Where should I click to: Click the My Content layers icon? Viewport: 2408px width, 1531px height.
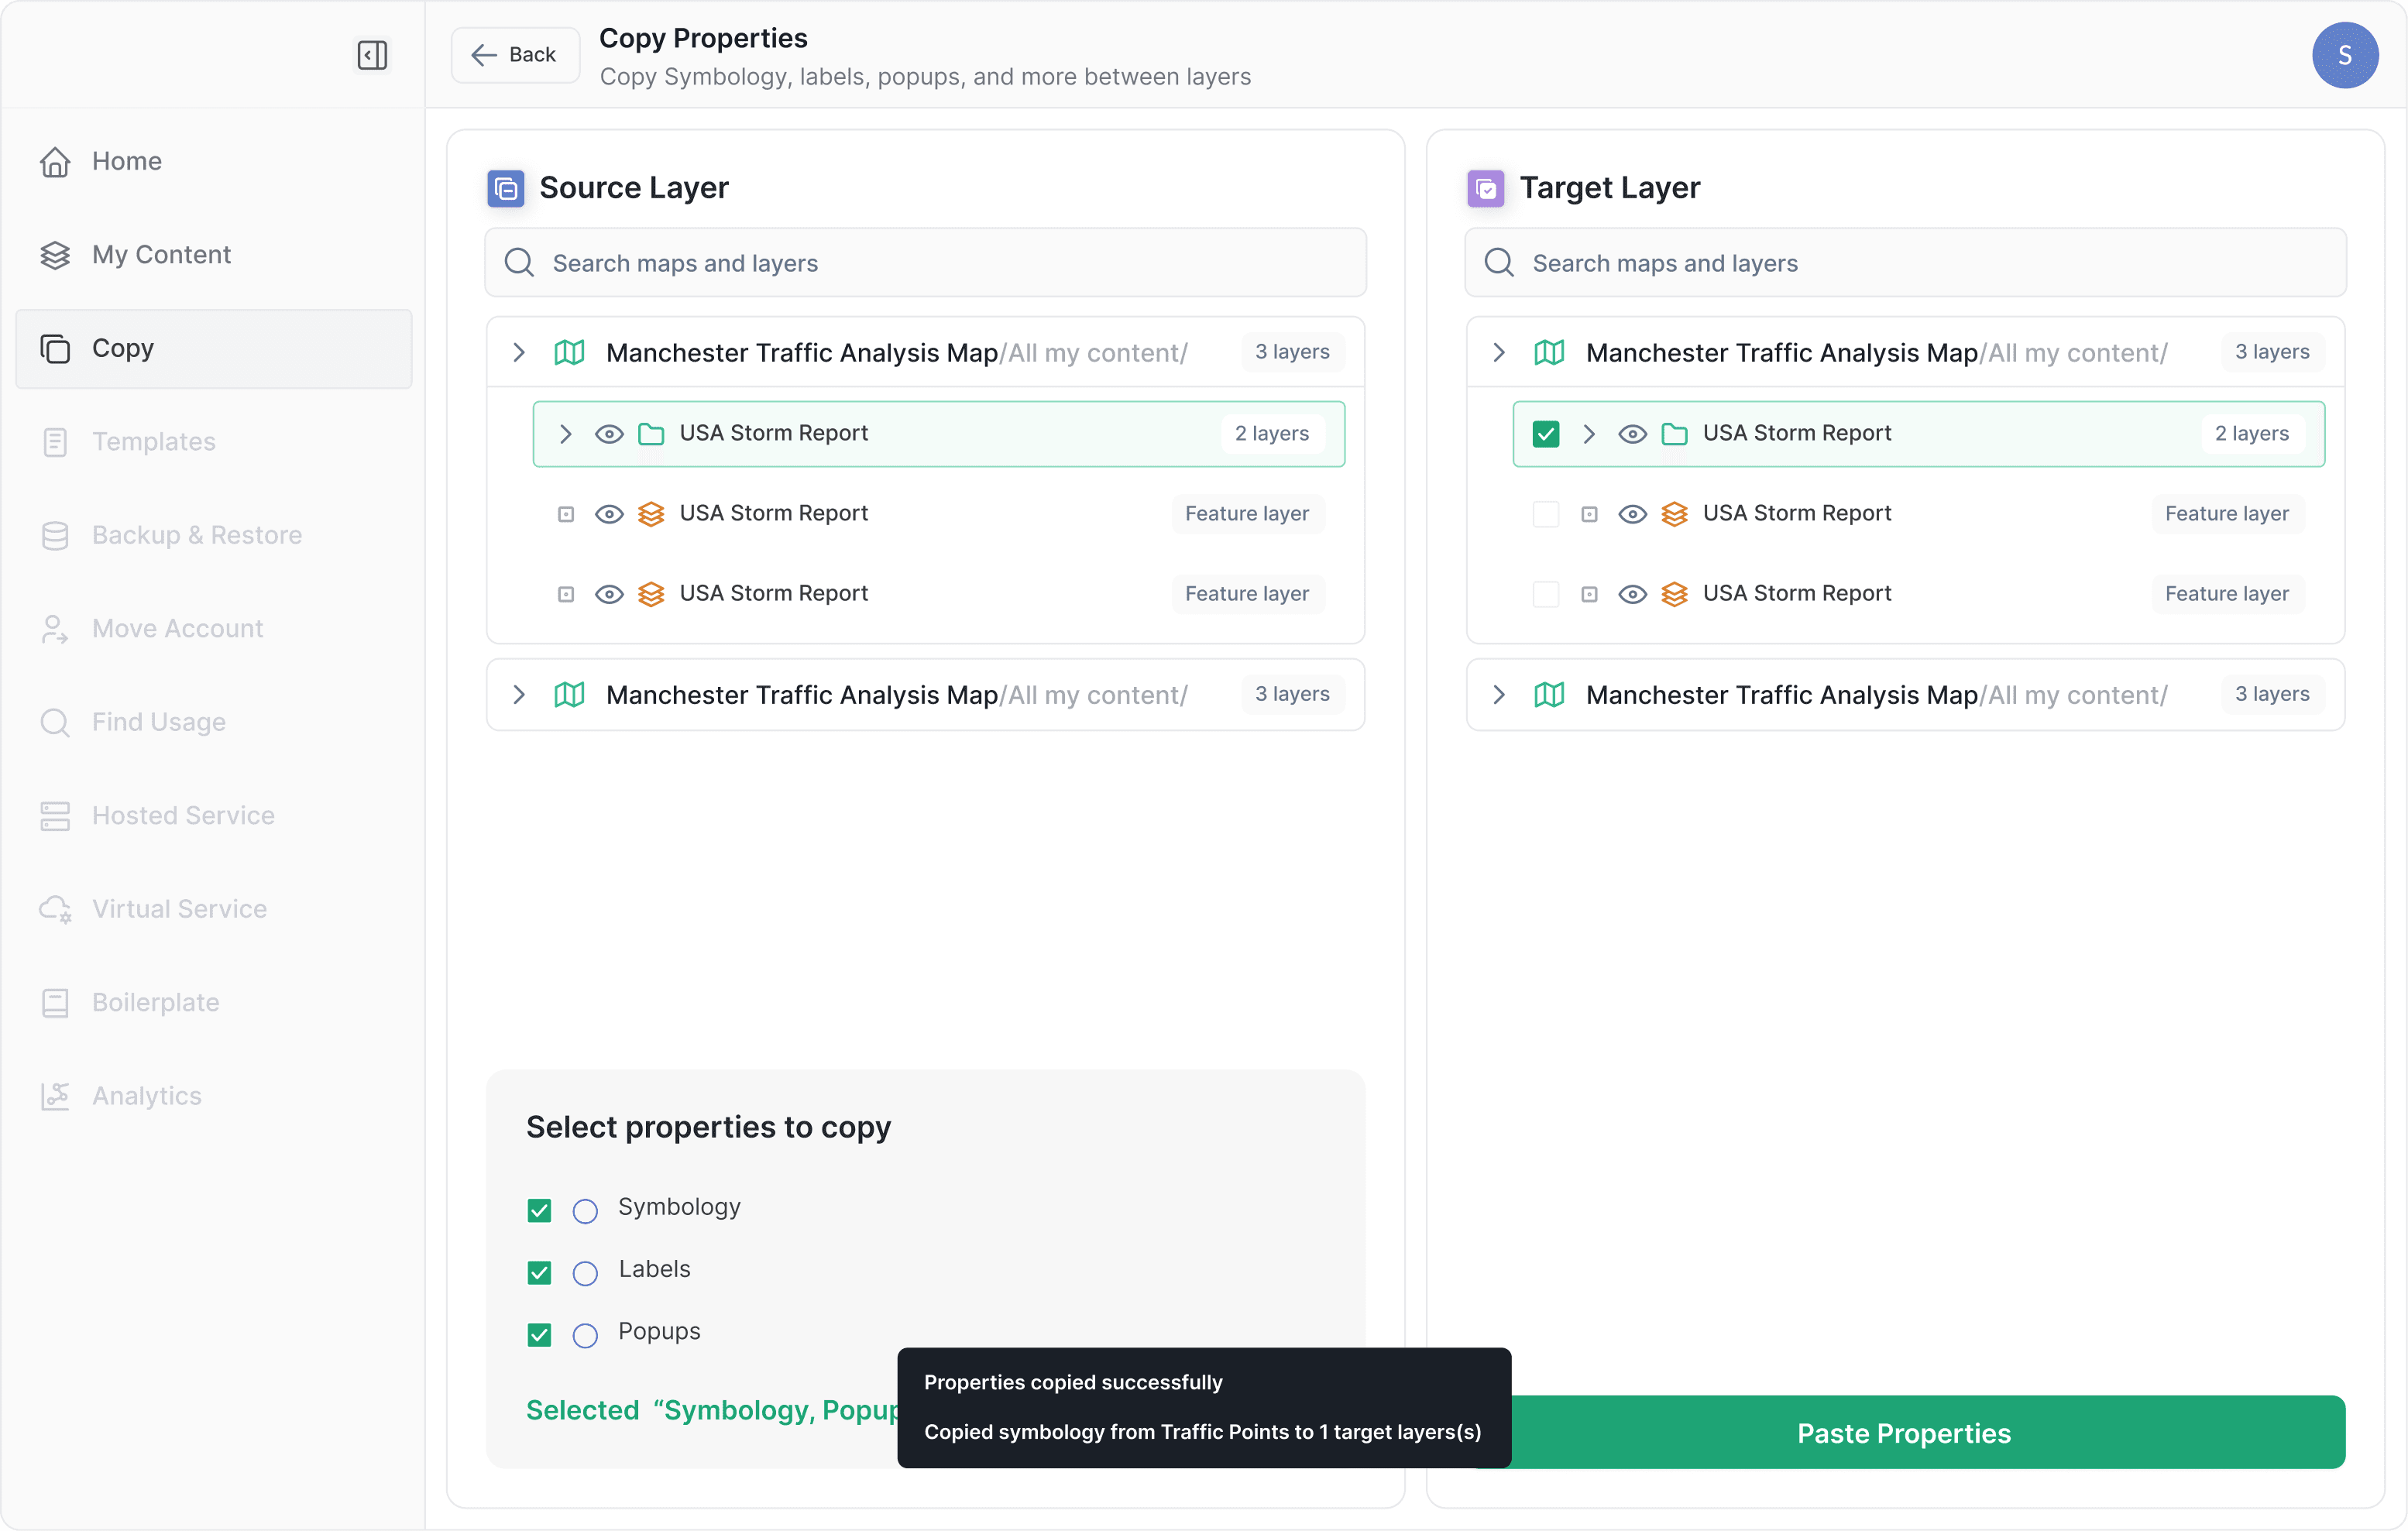coord(55,255)
